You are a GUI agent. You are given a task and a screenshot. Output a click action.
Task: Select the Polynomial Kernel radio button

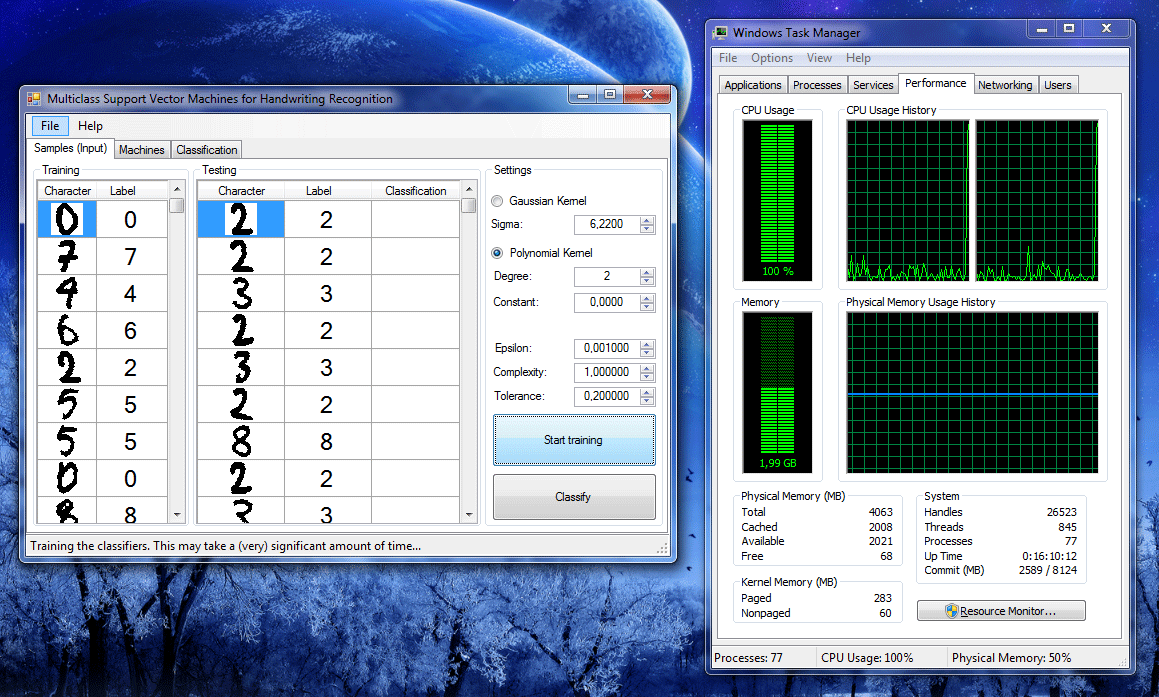pos(497,253)
